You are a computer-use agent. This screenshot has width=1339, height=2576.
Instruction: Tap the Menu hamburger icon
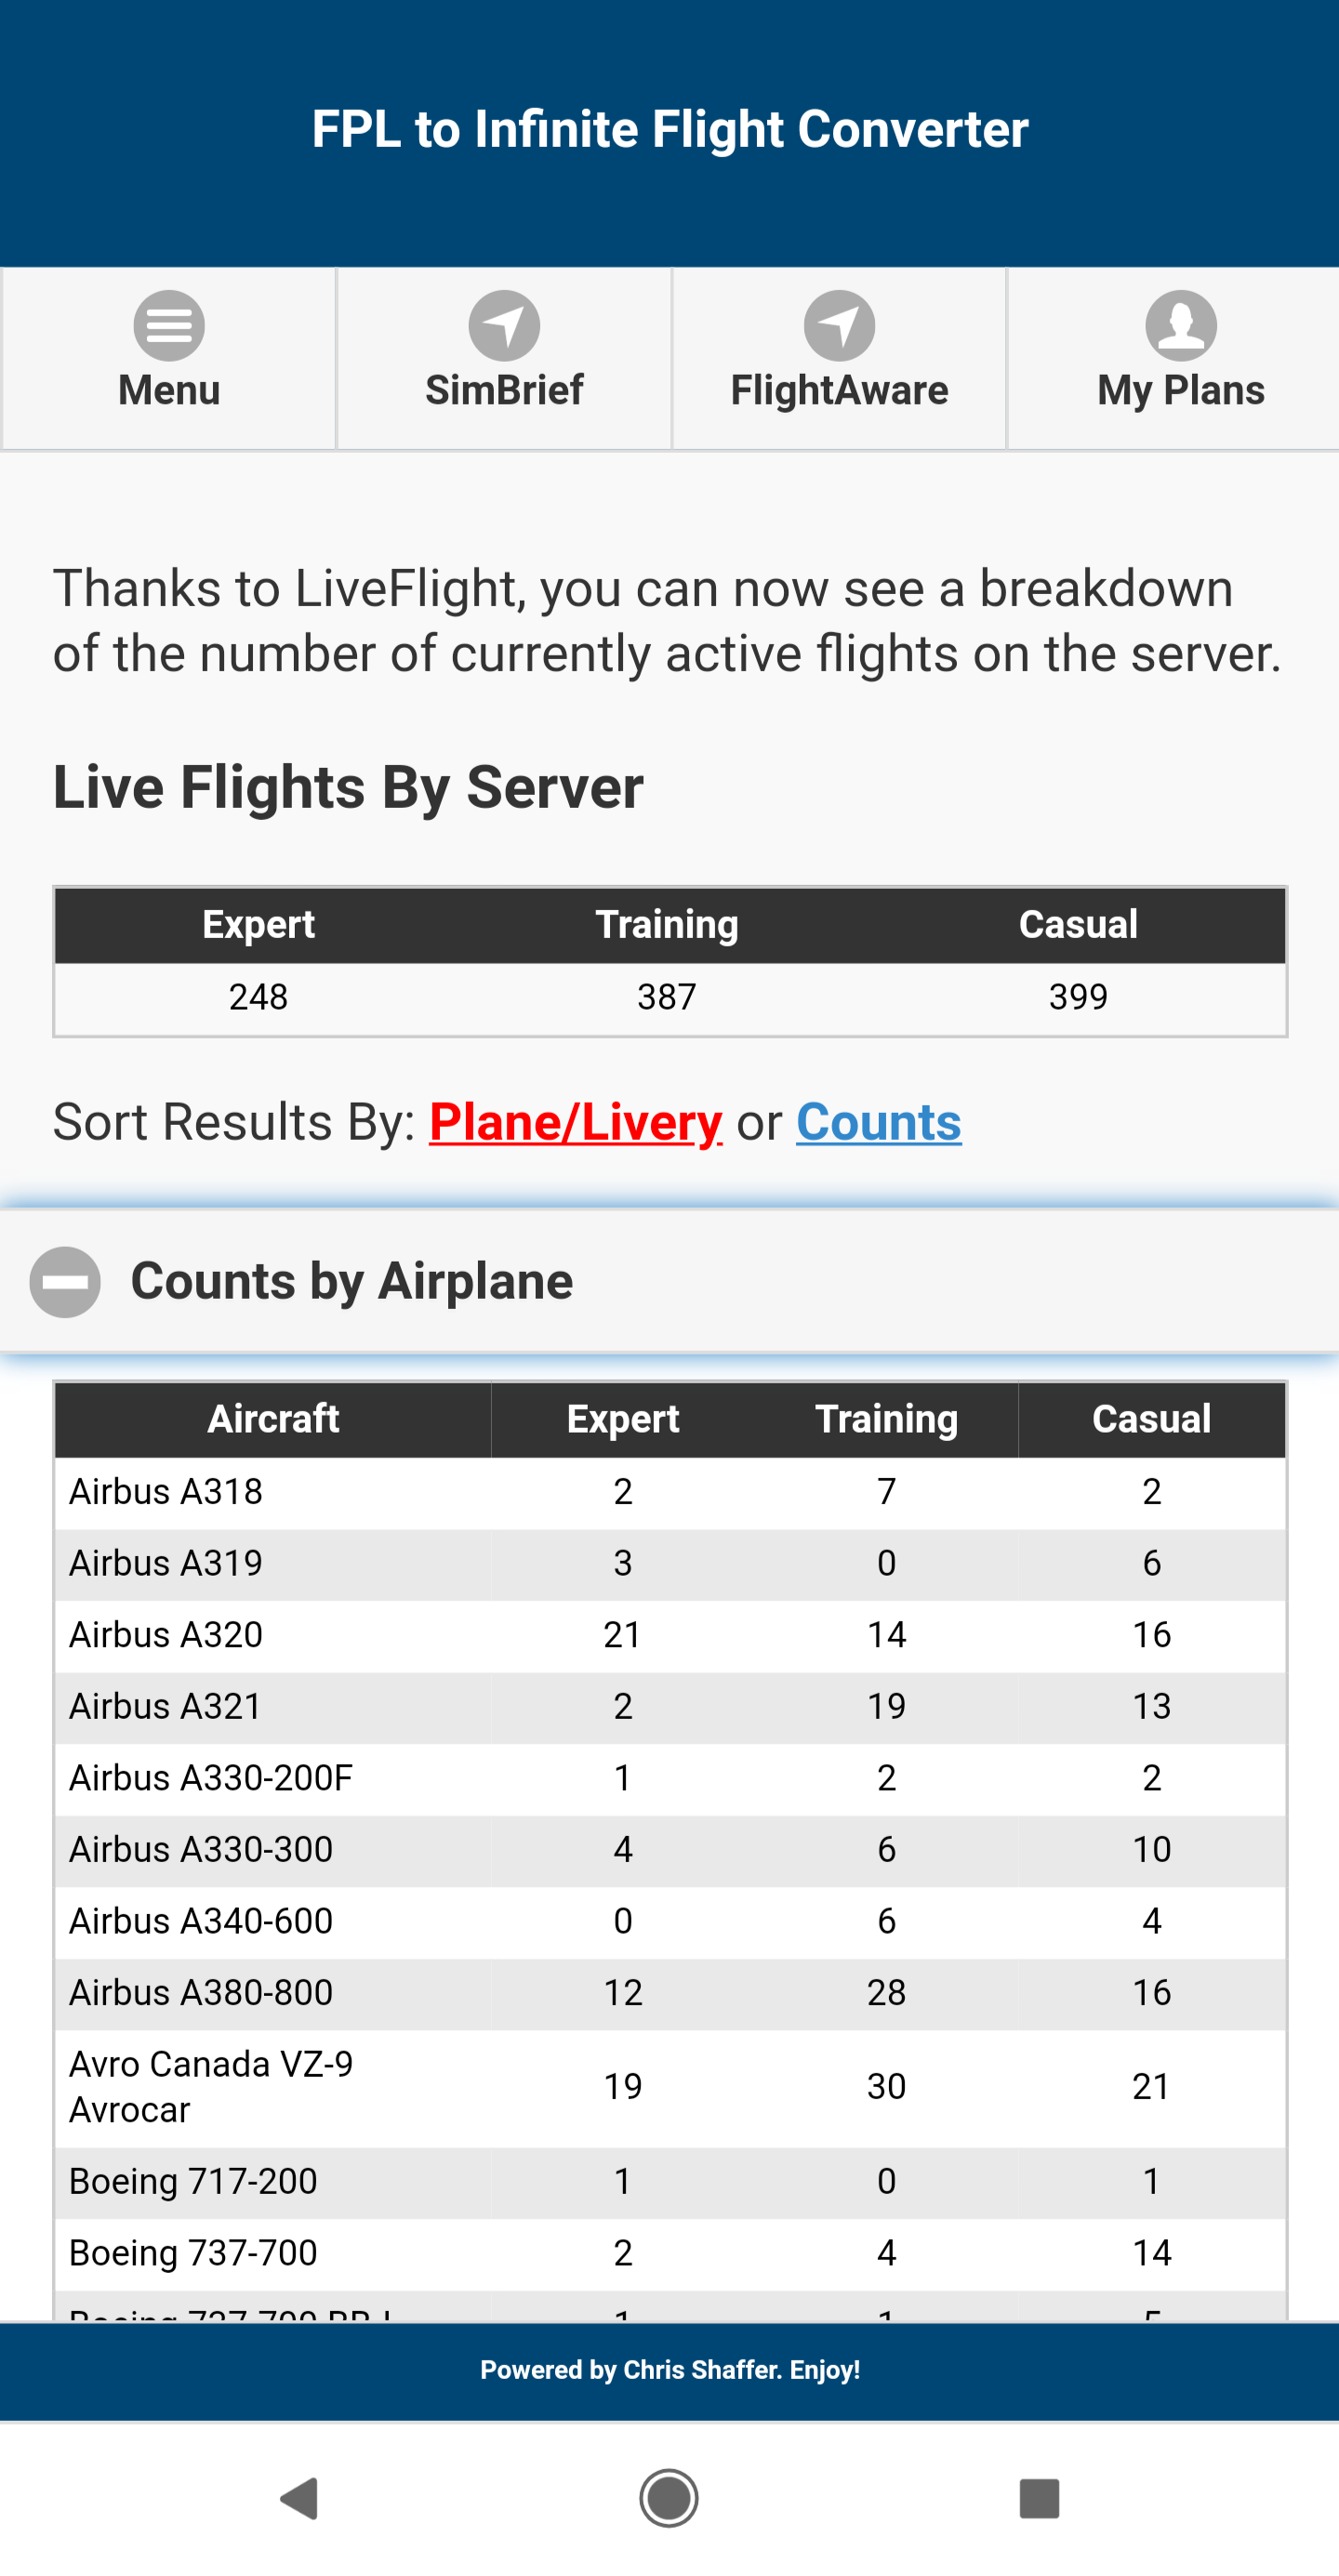169,326
